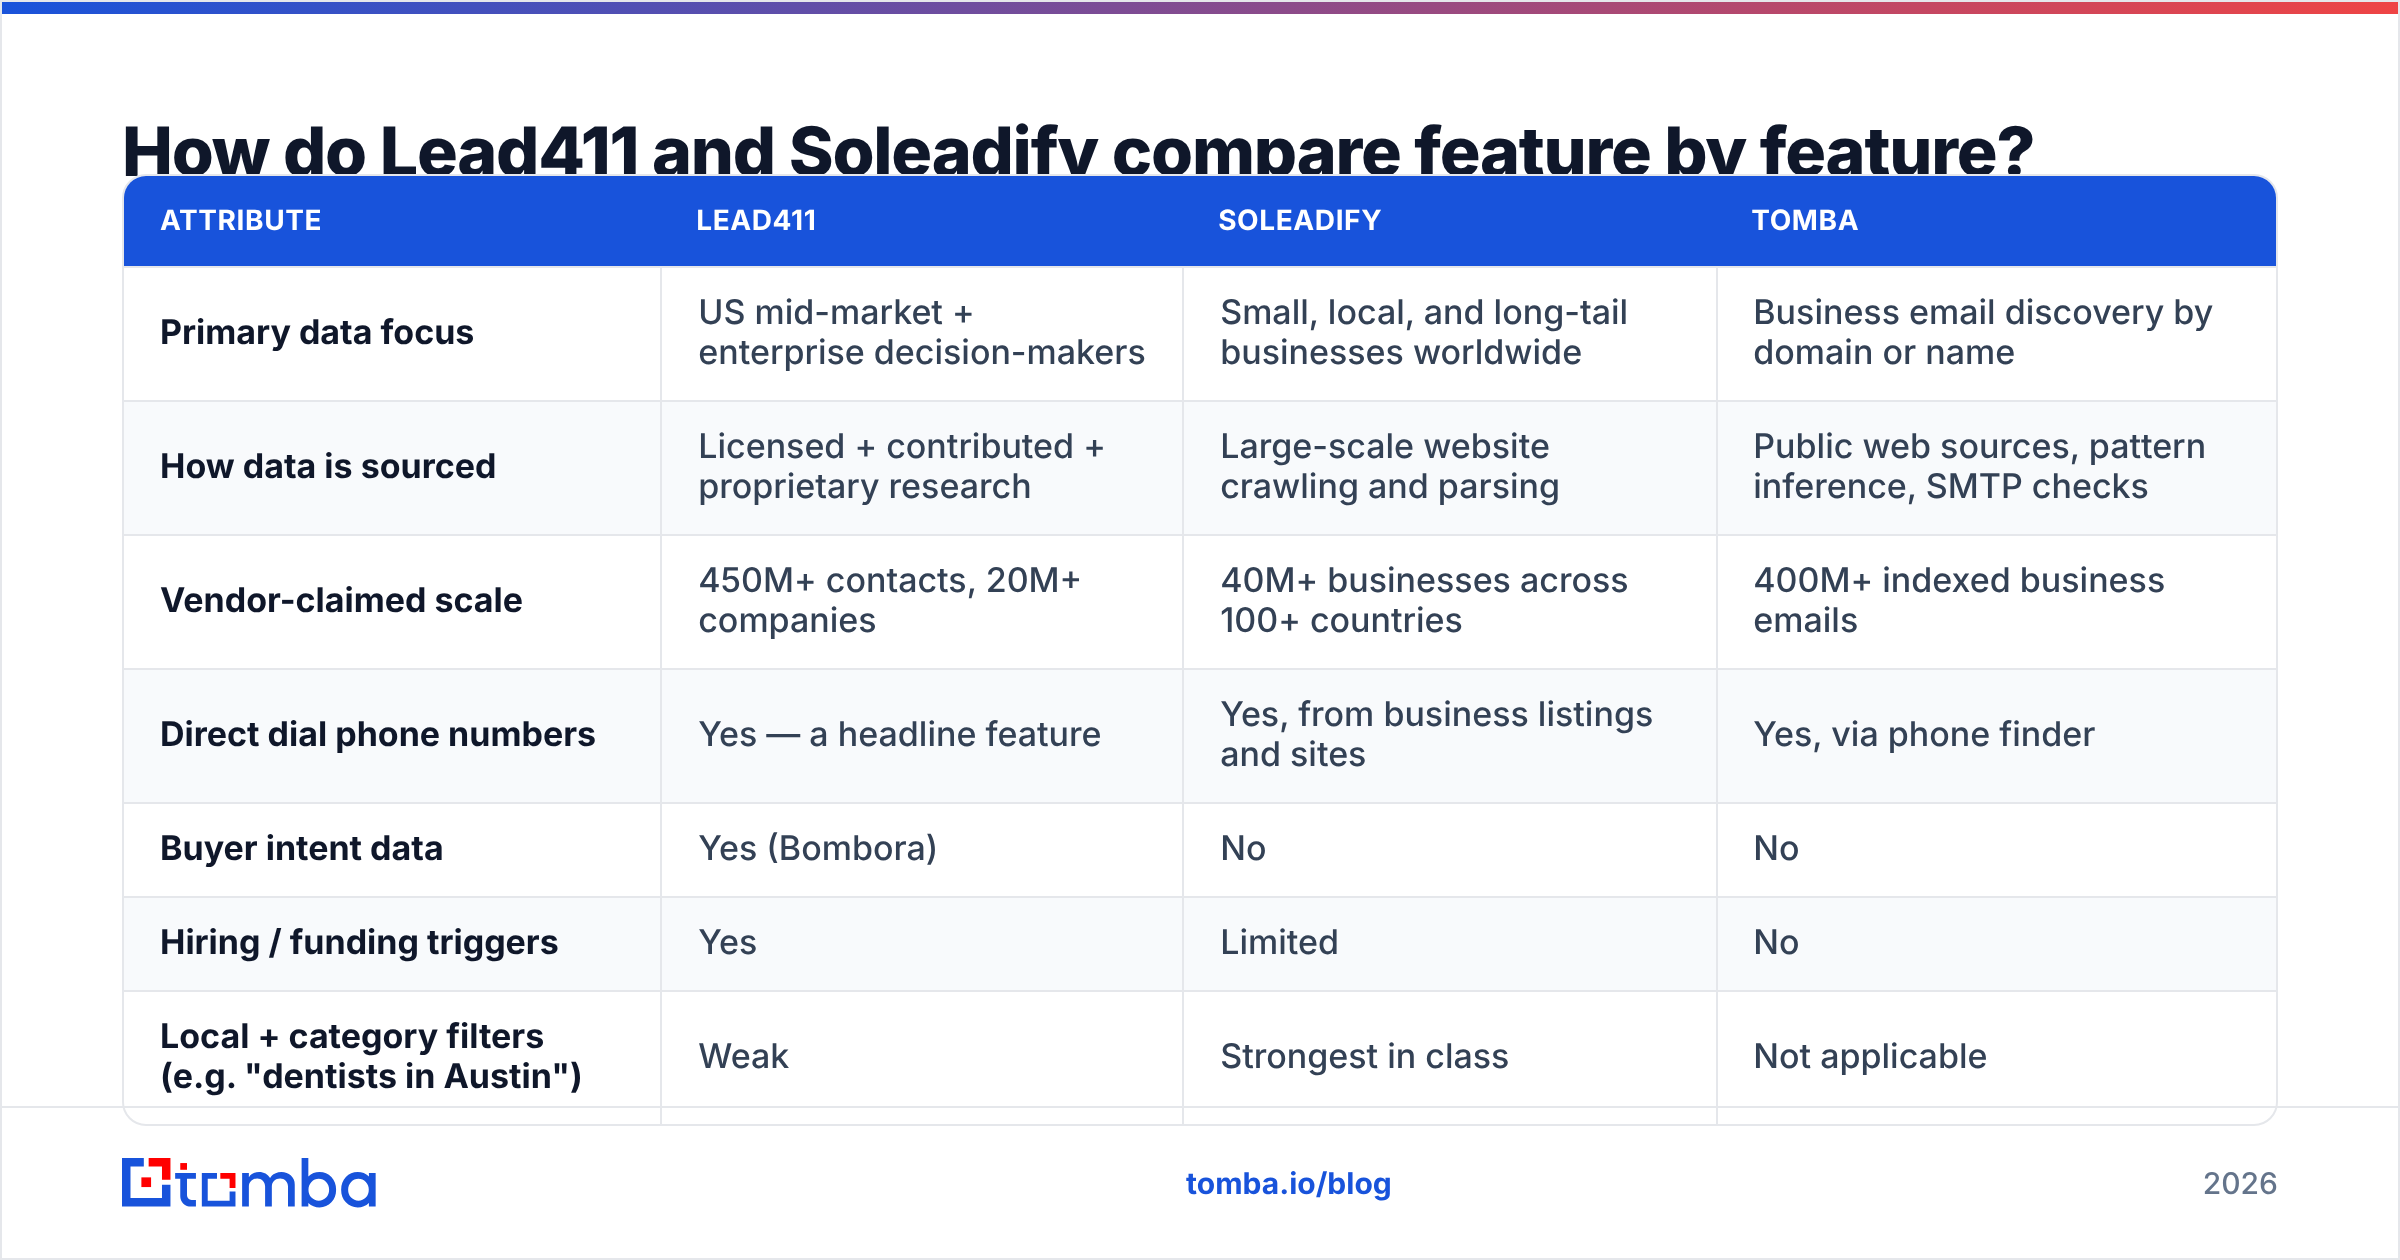This screenshot has width=2400, height=1260.
Task: Select the 'Buyer intent data' row label
Action: pos(301,848)
